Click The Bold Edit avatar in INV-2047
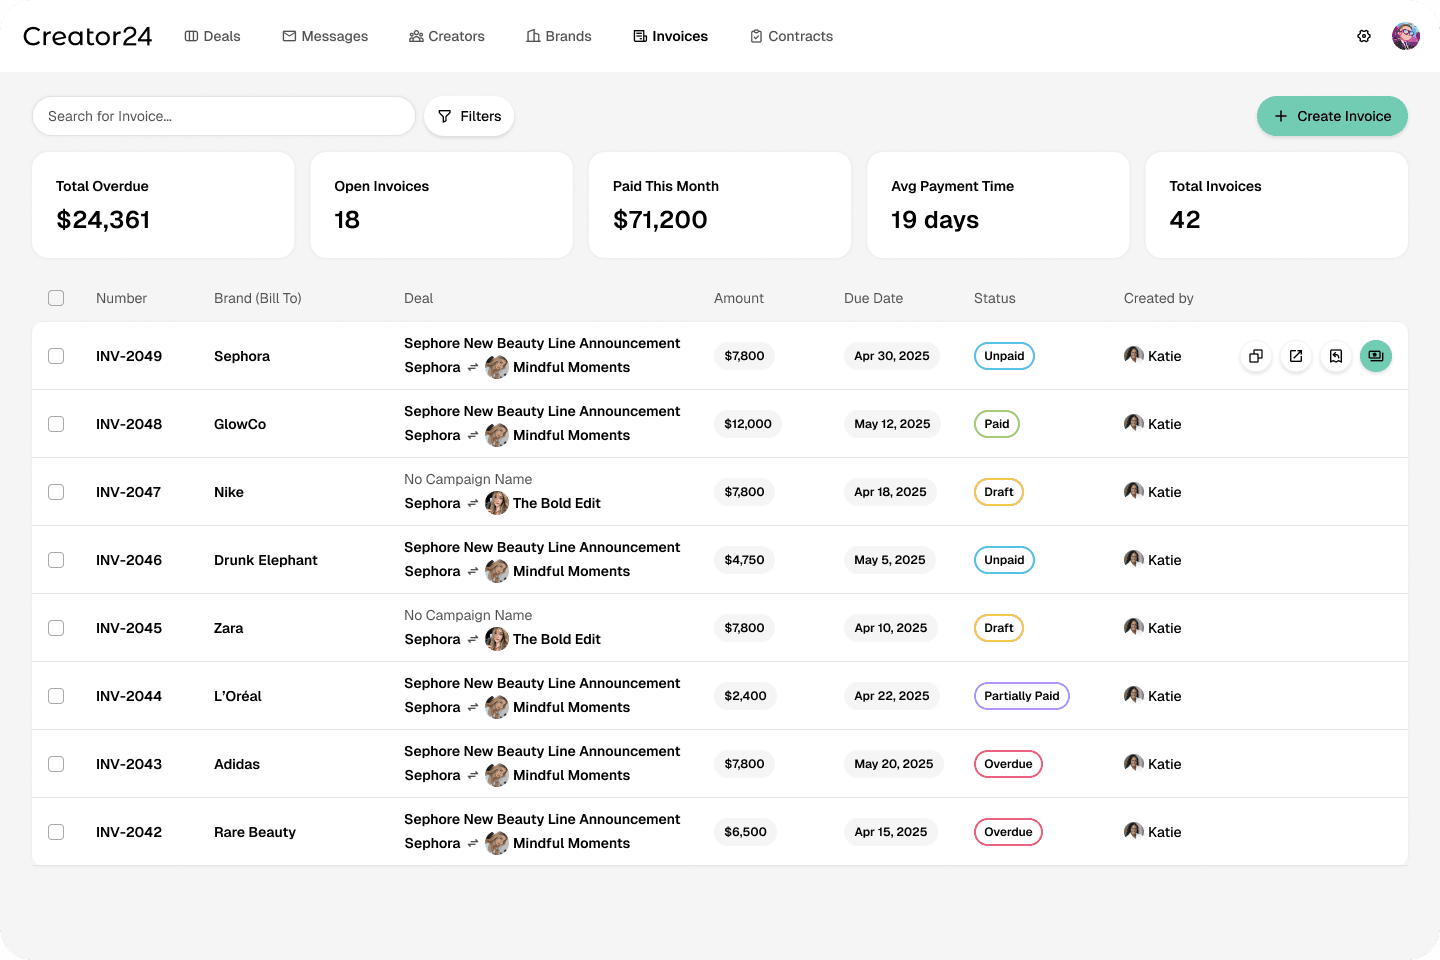 (x=497, y=503)
